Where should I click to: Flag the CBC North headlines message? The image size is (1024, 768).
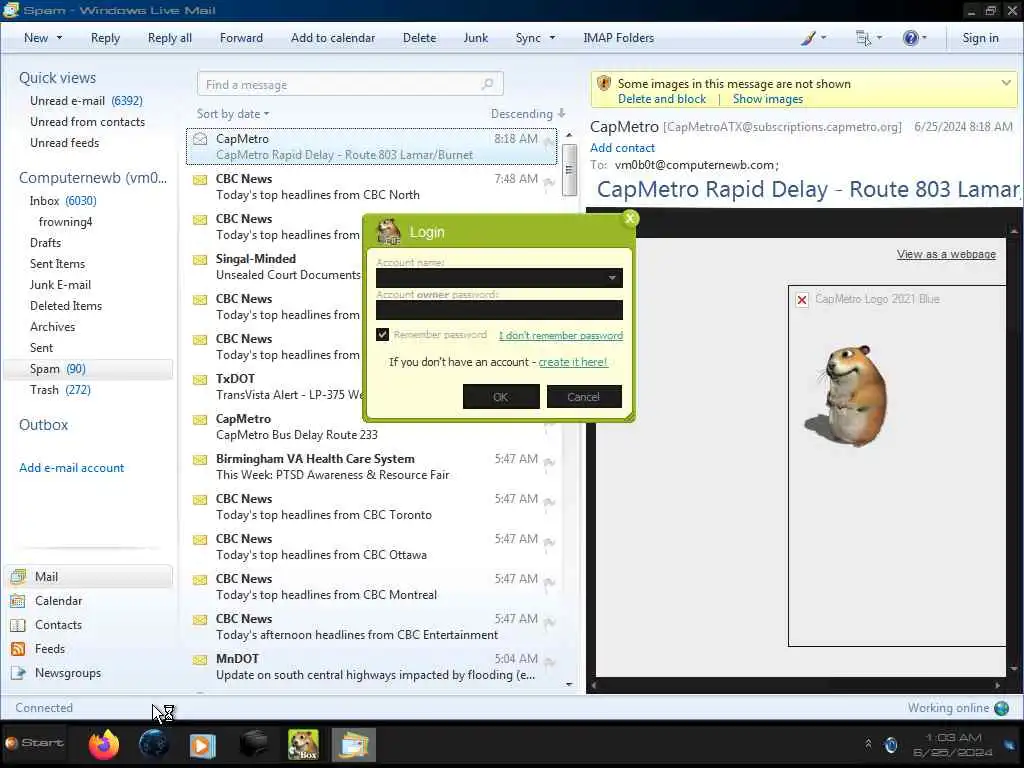point(549,182)
